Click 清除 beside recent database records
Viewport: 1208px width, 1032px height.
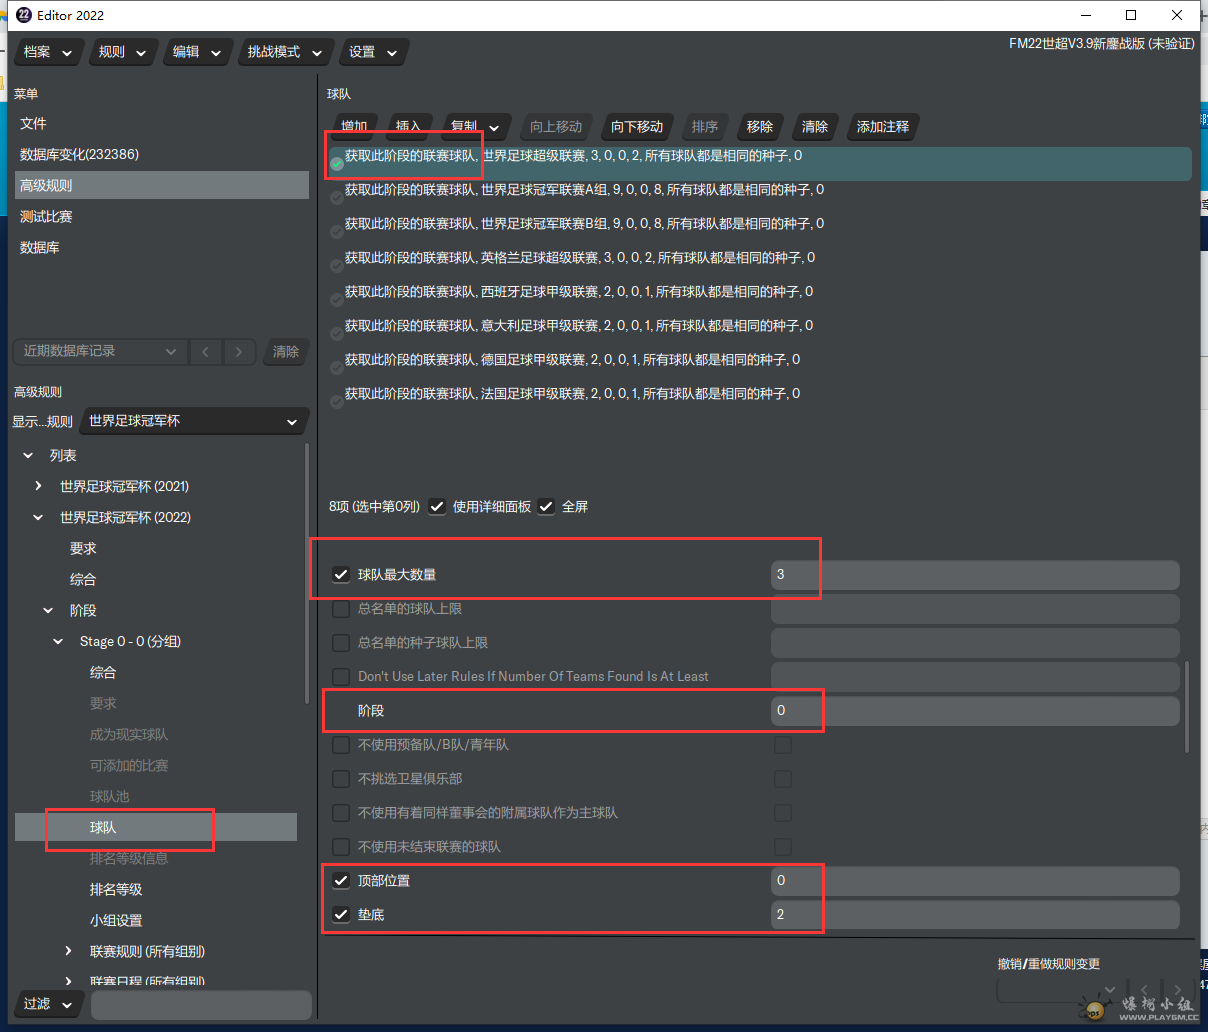click(286, 351)
